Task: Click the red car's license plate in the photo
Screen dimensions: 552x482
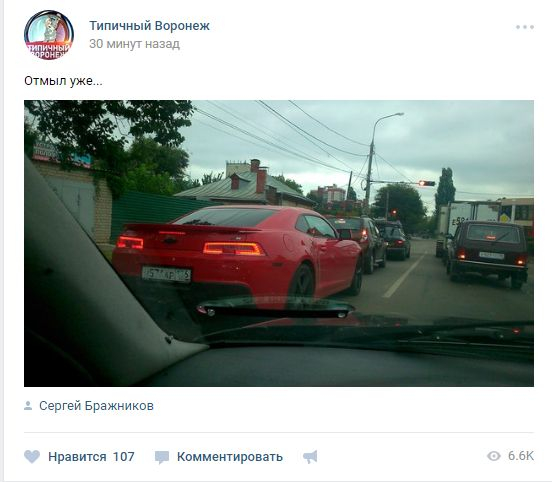Action: coord(166,275)
